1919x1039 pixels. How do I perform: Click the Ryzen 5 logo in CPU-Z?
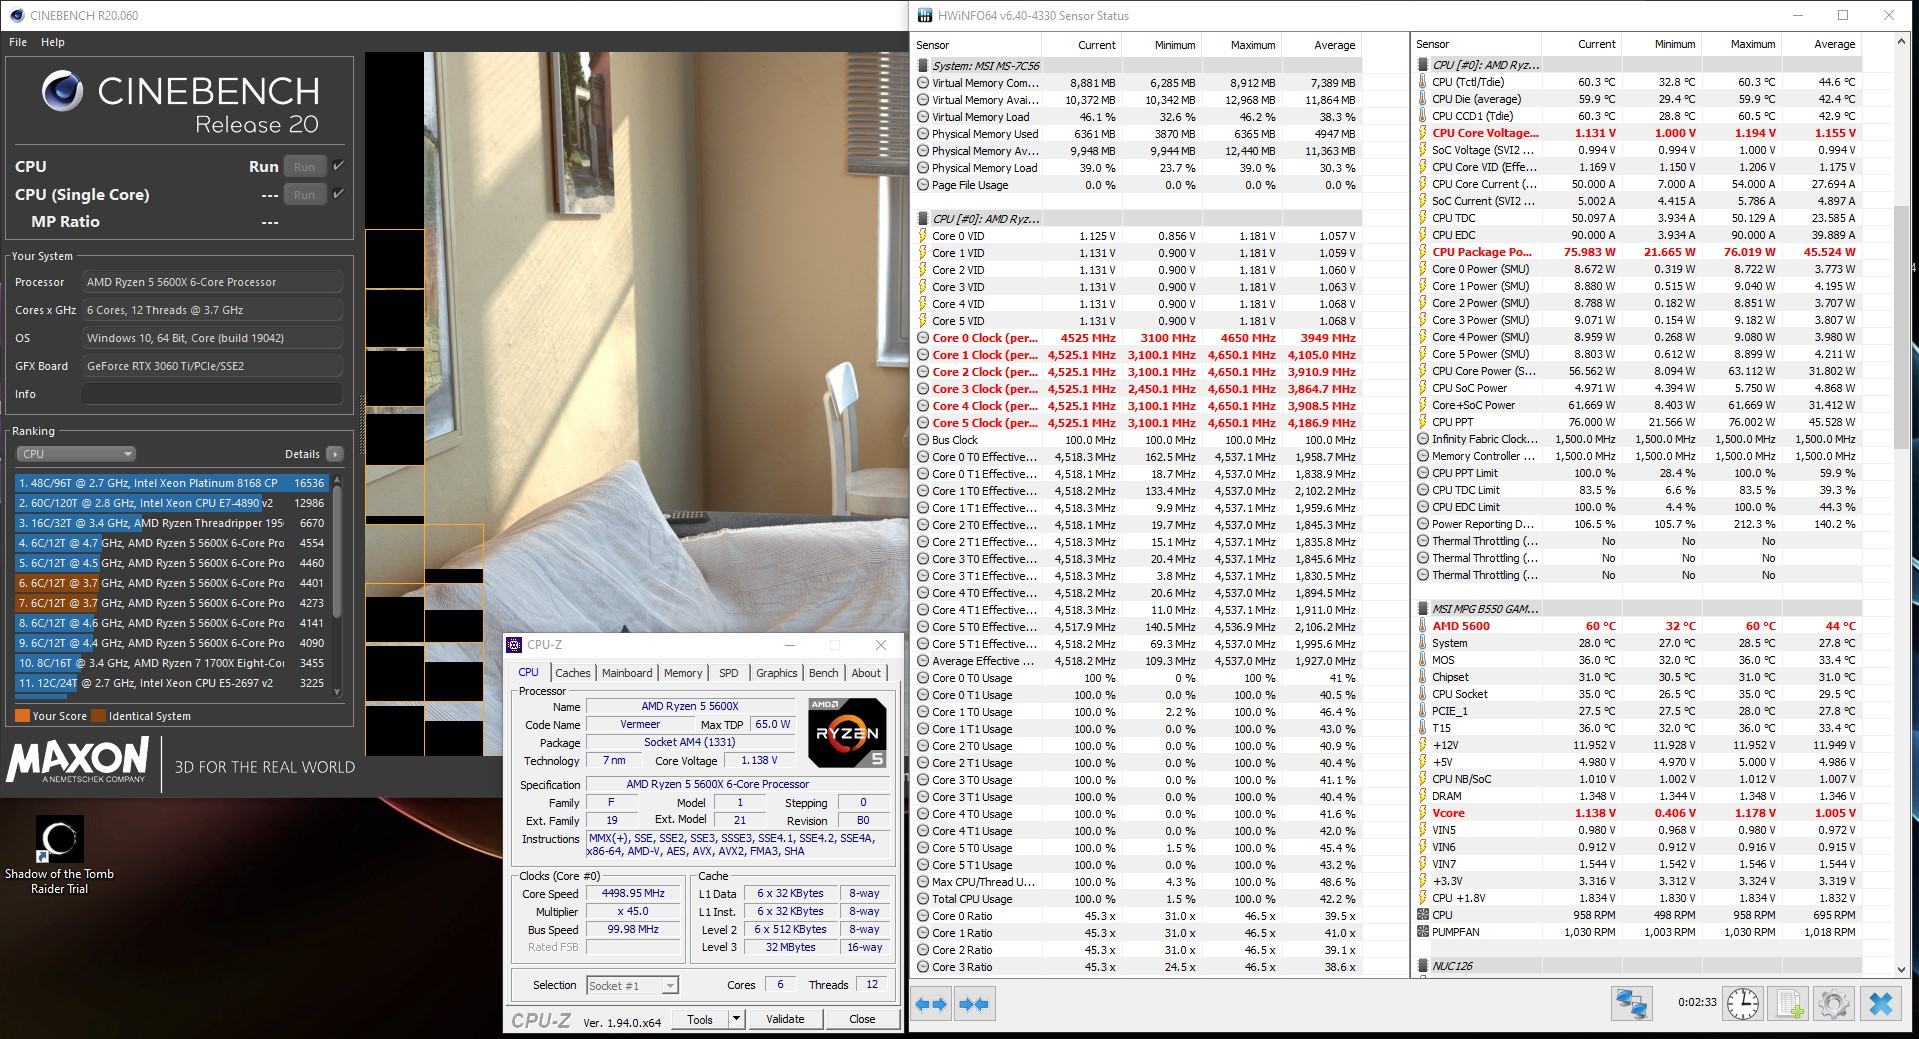(847, 732)
